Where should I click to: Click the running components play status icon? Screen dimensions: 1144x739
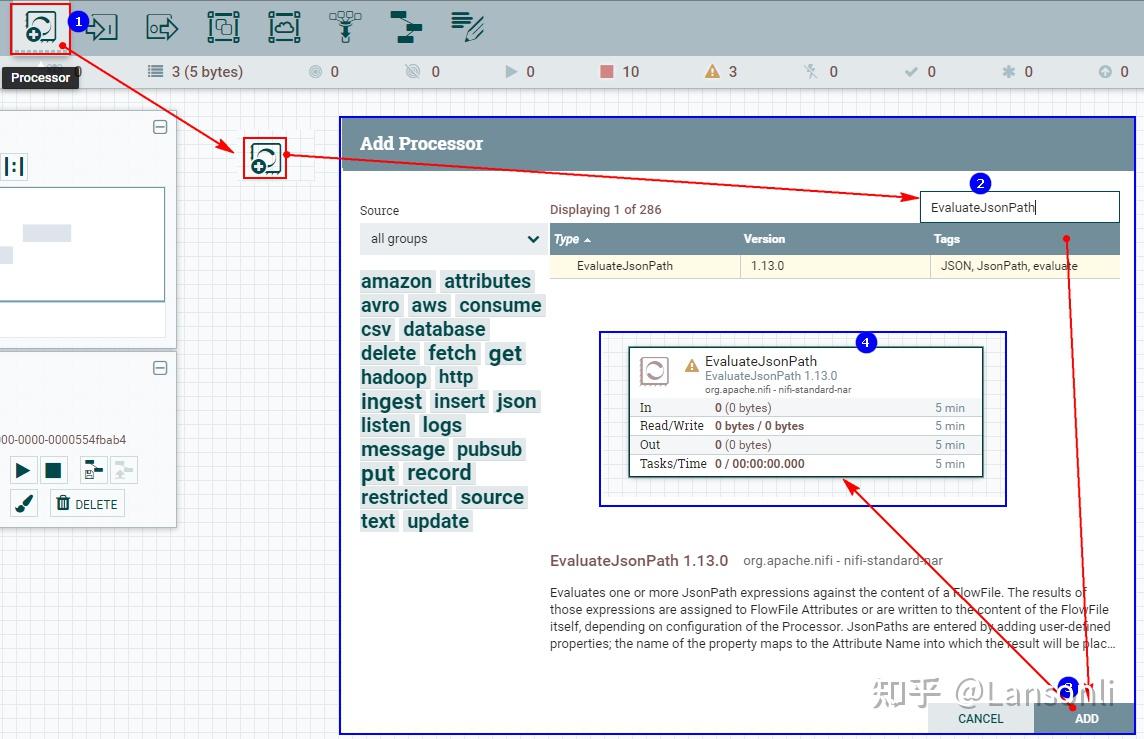(x=511, y=71)
